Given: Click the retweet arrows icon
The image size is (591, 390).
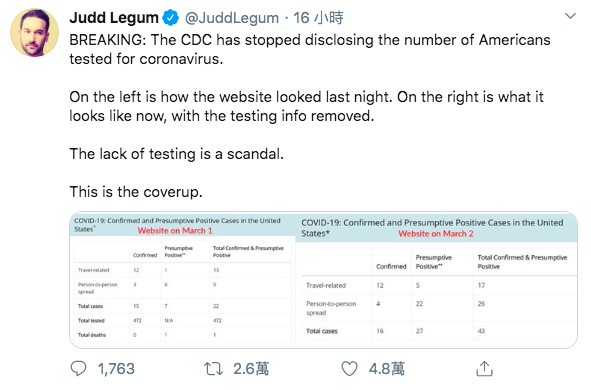Looking at the screenshot, I should pyautogui.click(x=213, y=369).
